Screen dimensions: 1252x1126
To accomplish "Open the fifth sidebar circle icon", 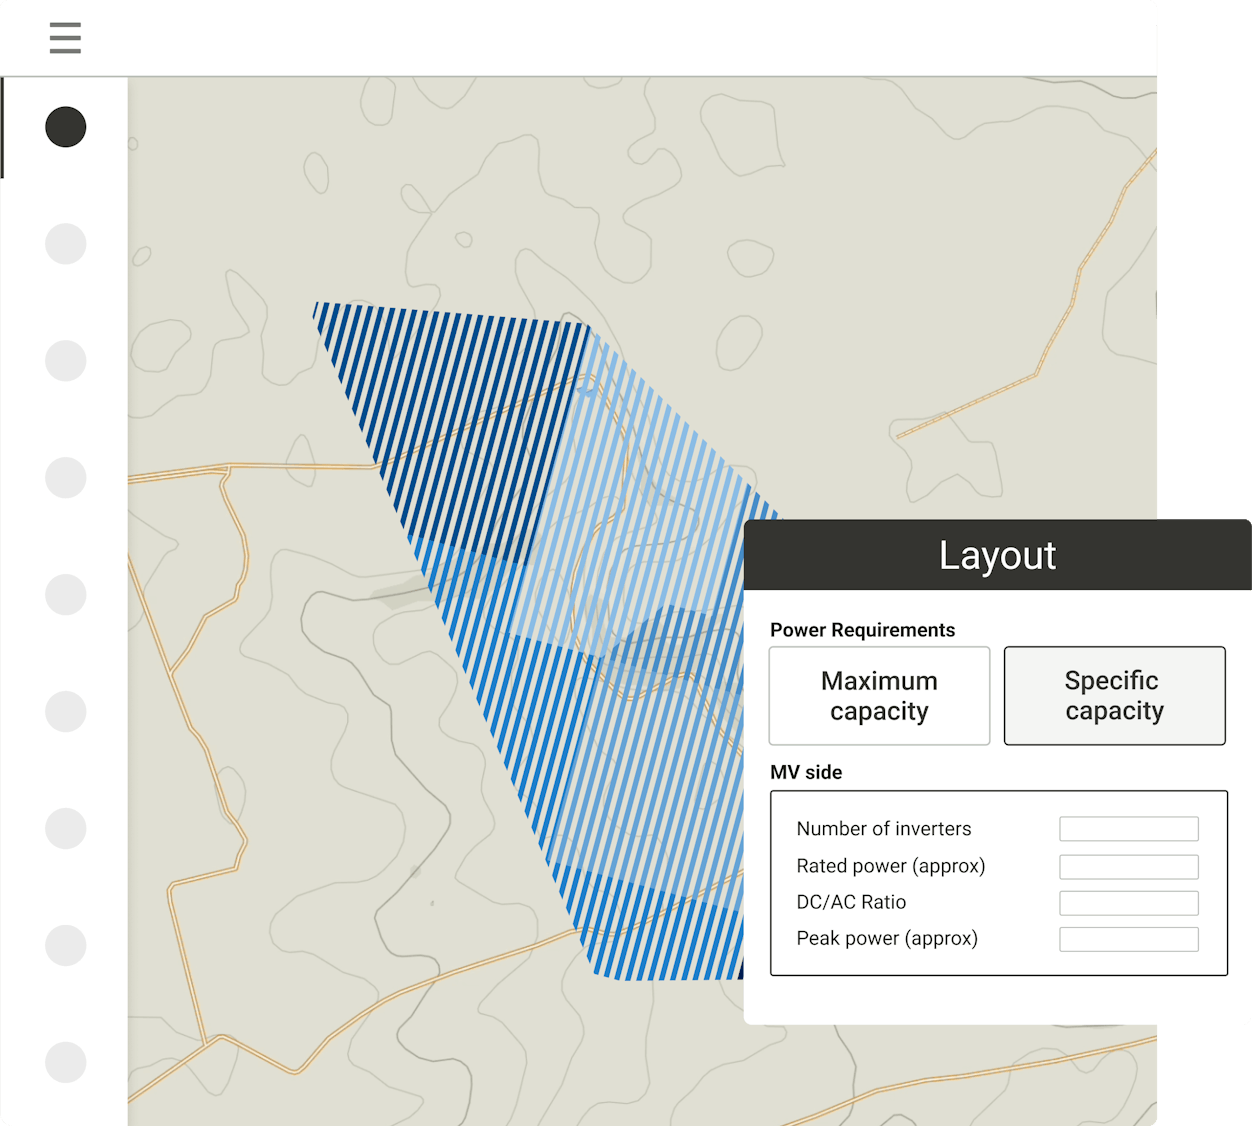I will point(66,595).
